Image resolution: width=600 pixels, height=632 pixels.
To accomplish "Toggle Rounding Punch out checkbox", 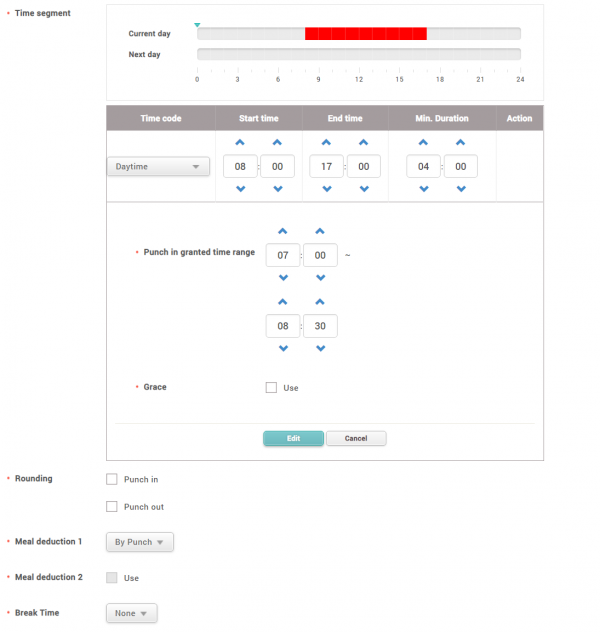I will pyautogui.click(x=112, y=507).
